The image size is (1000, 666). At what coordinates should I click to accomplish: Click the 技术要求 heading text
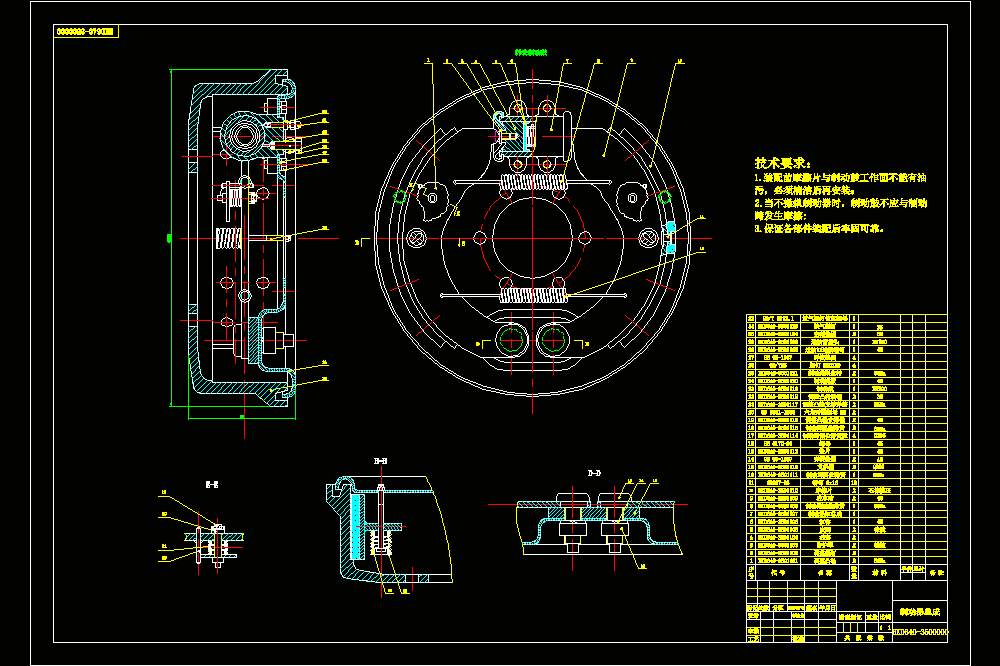click(783, 163)
